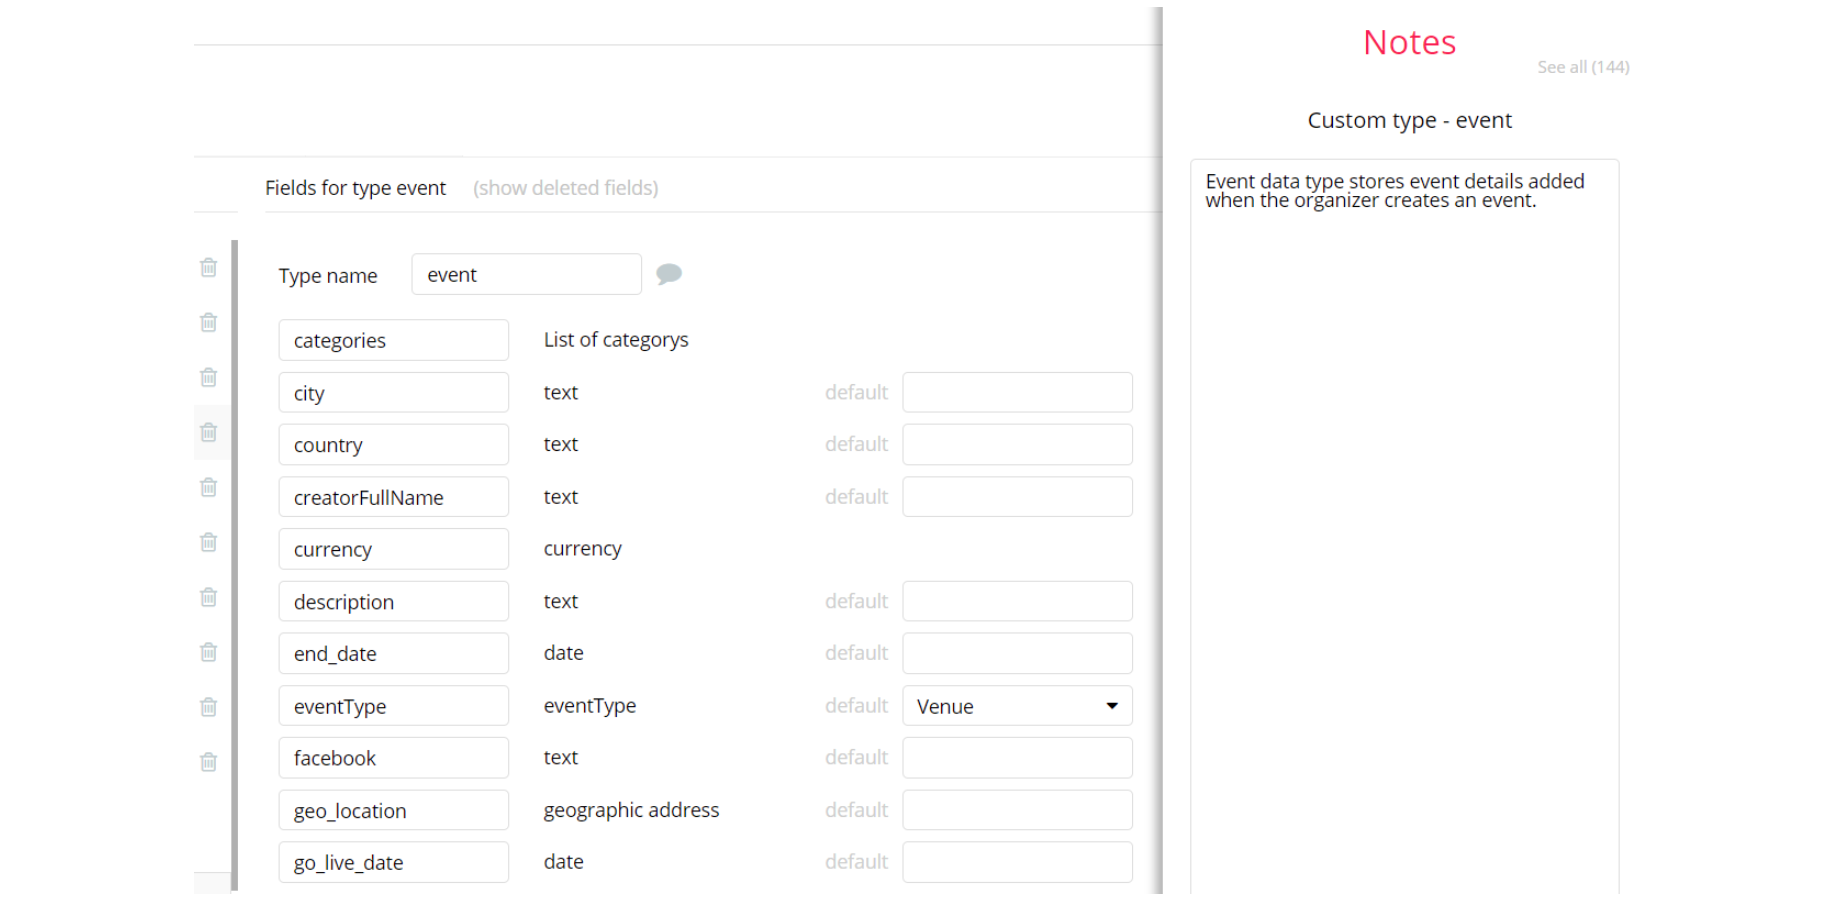
Task: Click the default value box for description
Action: pyautogui.click(x=1016, y=602)
